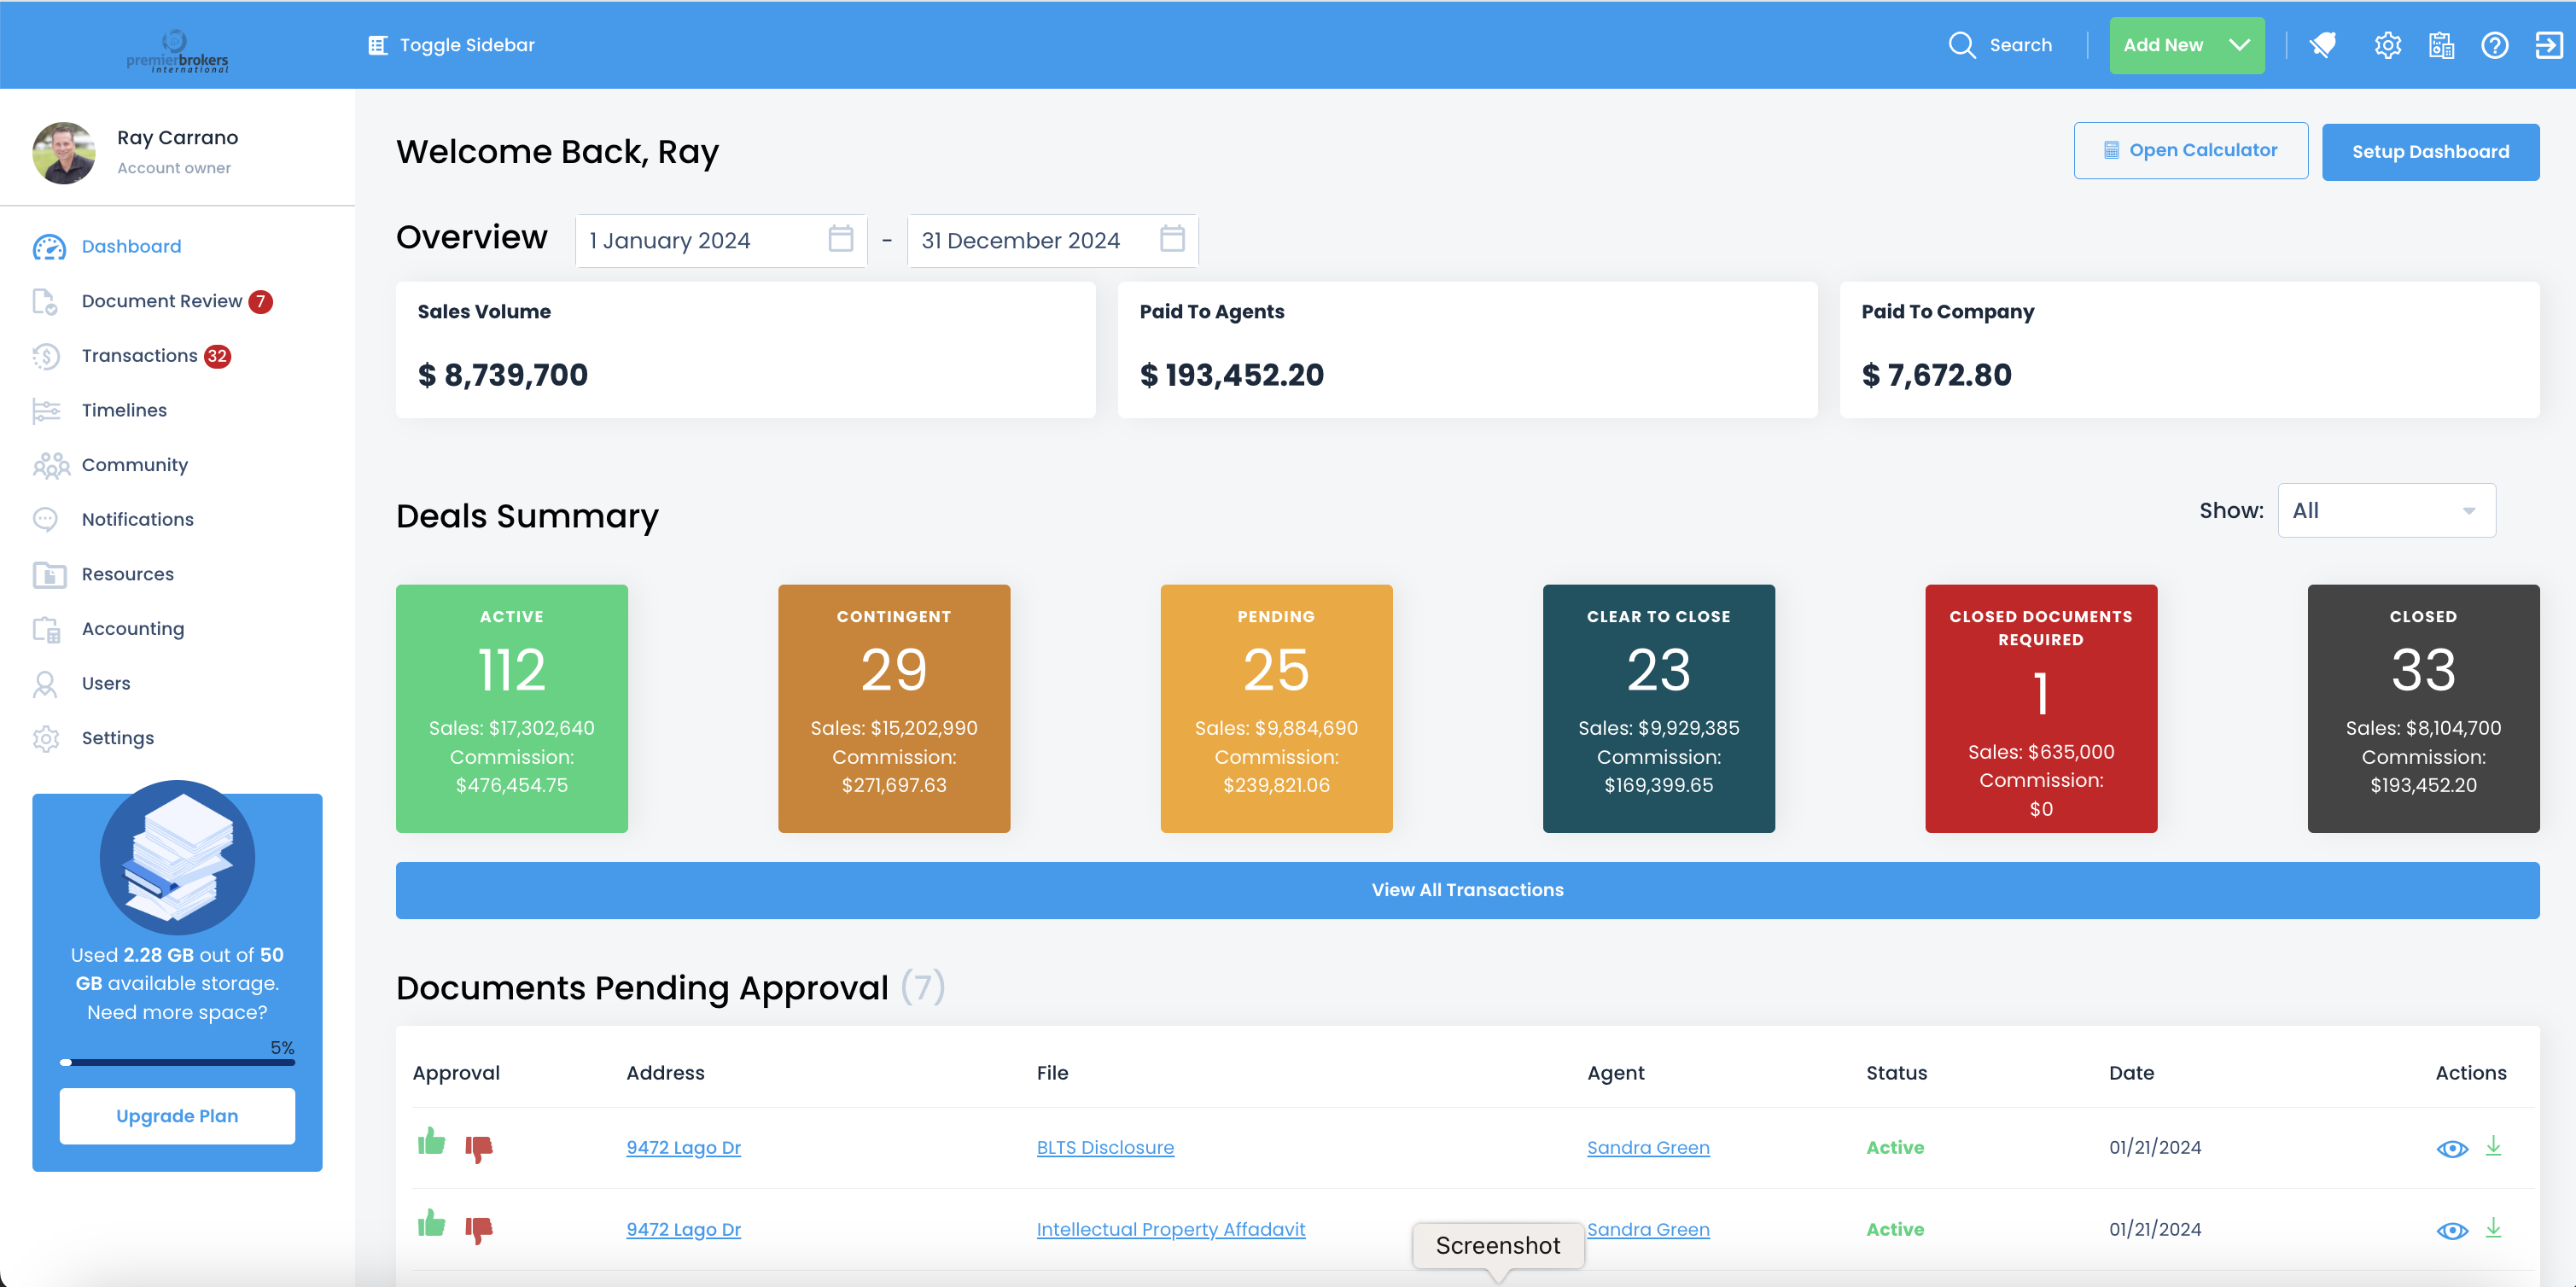Image resolution: width=2576 pixels, height=1287 pixels.
Task: Click the red 32 badge on Transactions
Action: pos(217,357)
